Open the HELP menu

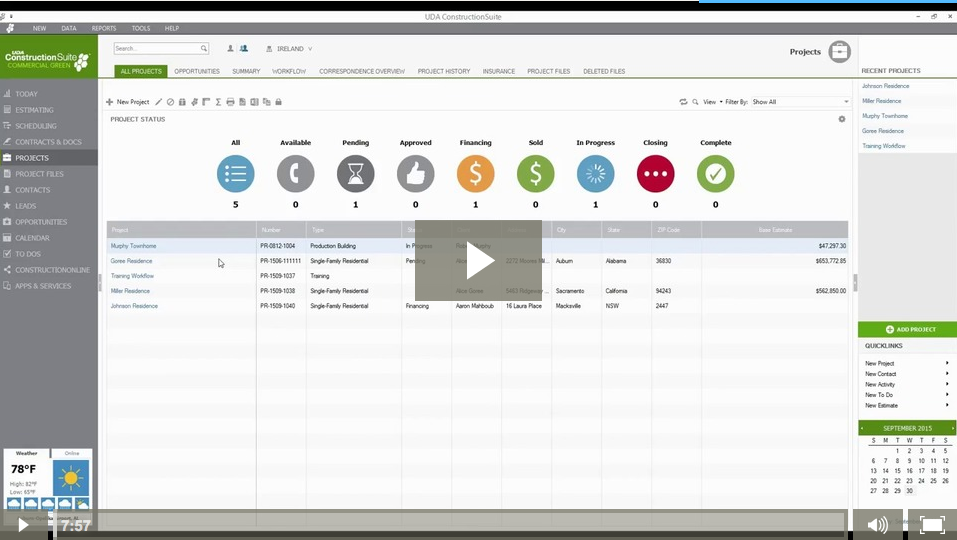click(172, 28)
